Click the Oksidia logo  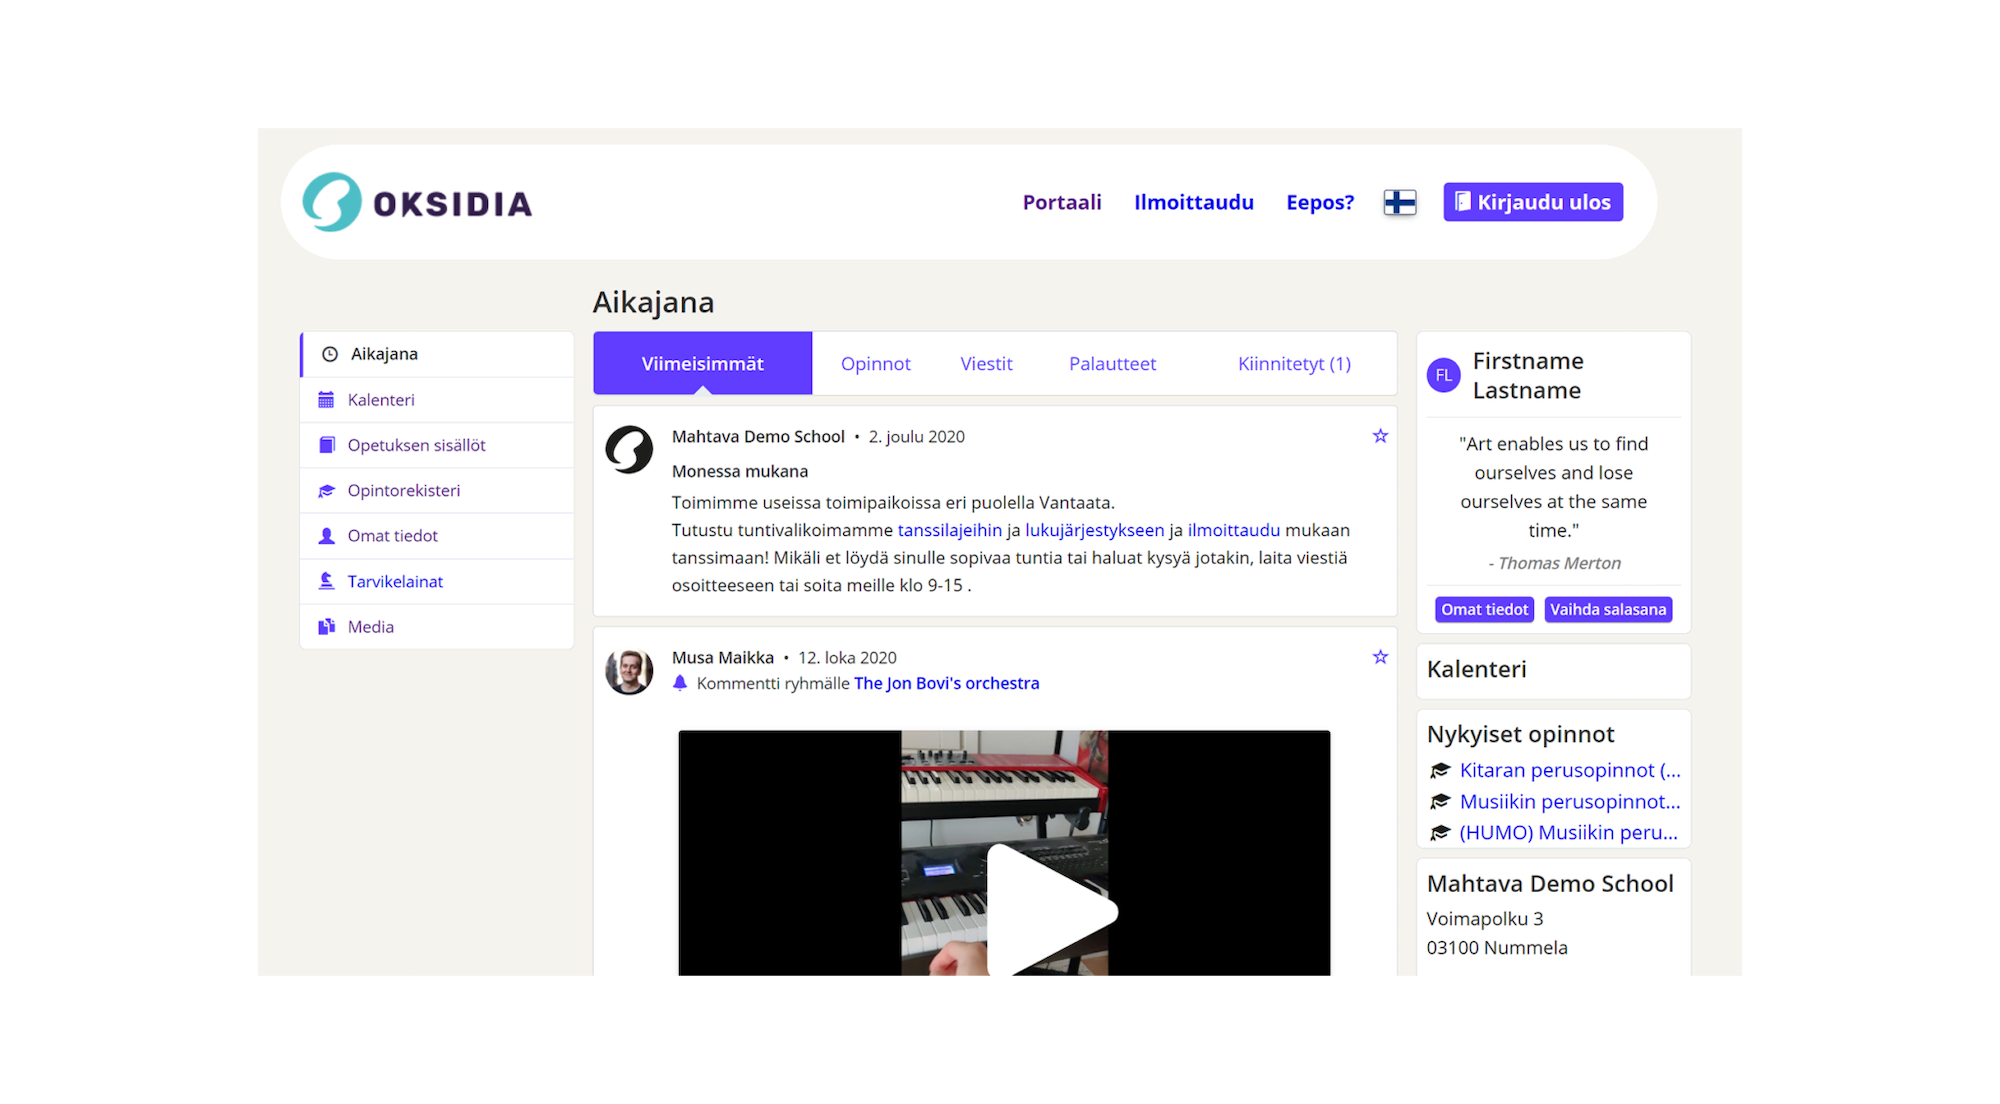418,202
